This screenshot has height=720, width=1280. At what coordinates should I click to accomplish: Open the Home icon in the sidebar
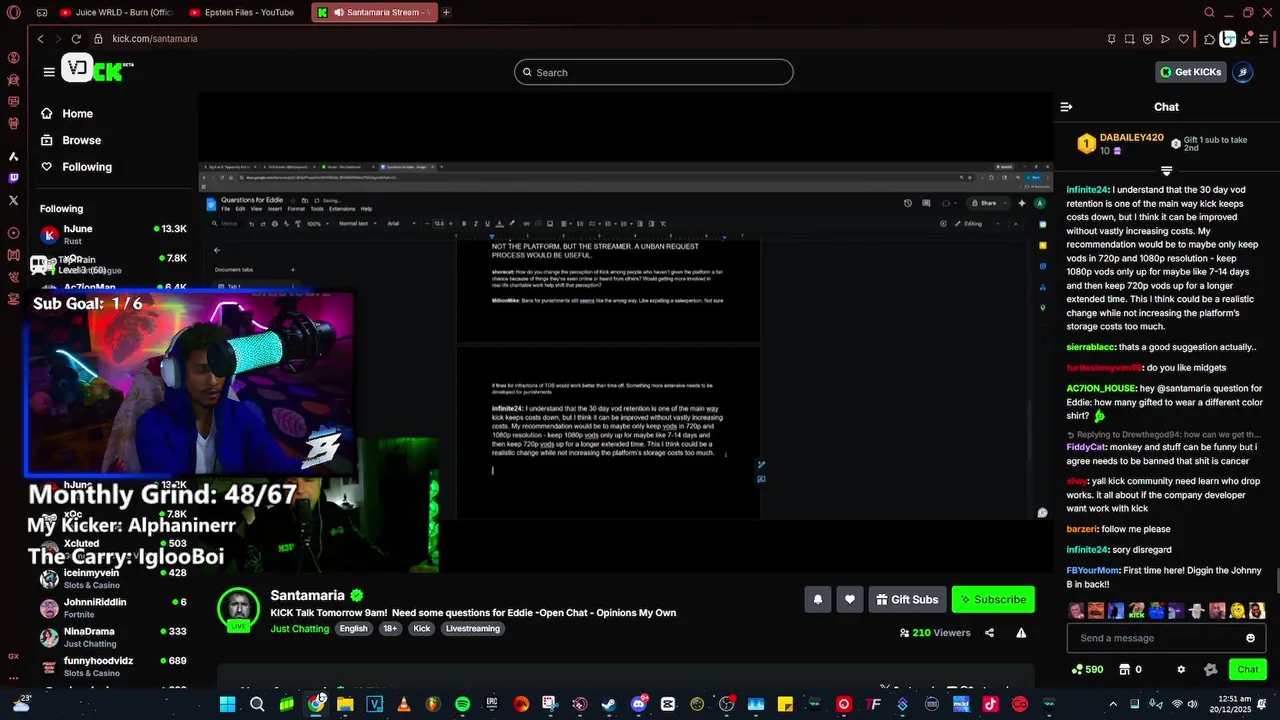[47, 113]
